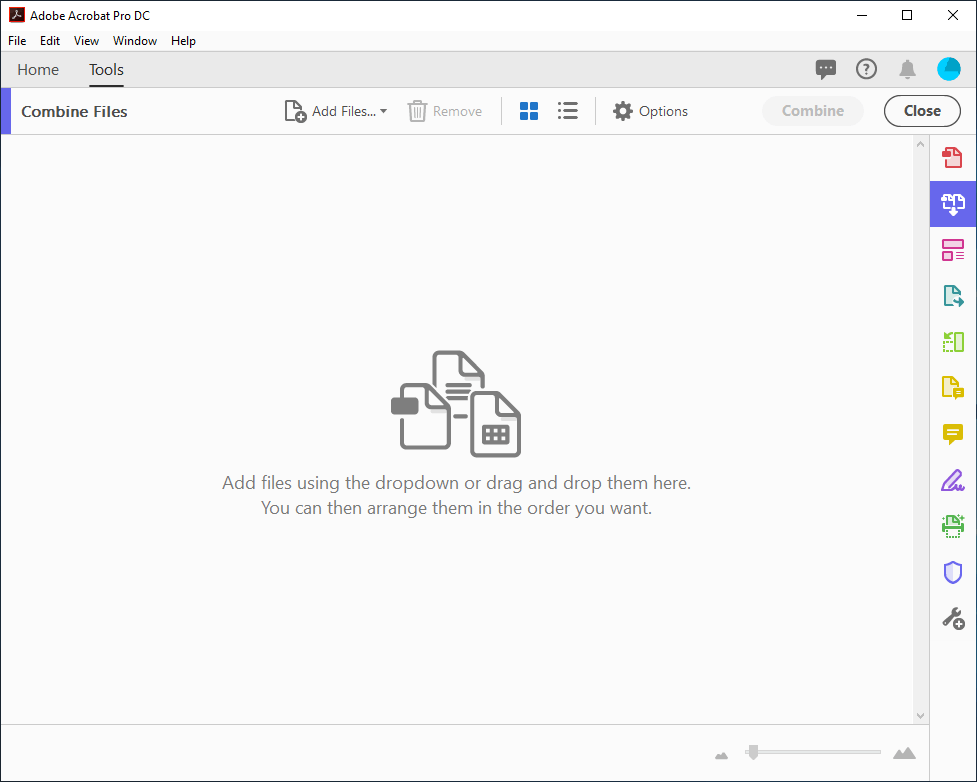
Task: Click the file drop area illustration
Action: [x=456, y=404]
